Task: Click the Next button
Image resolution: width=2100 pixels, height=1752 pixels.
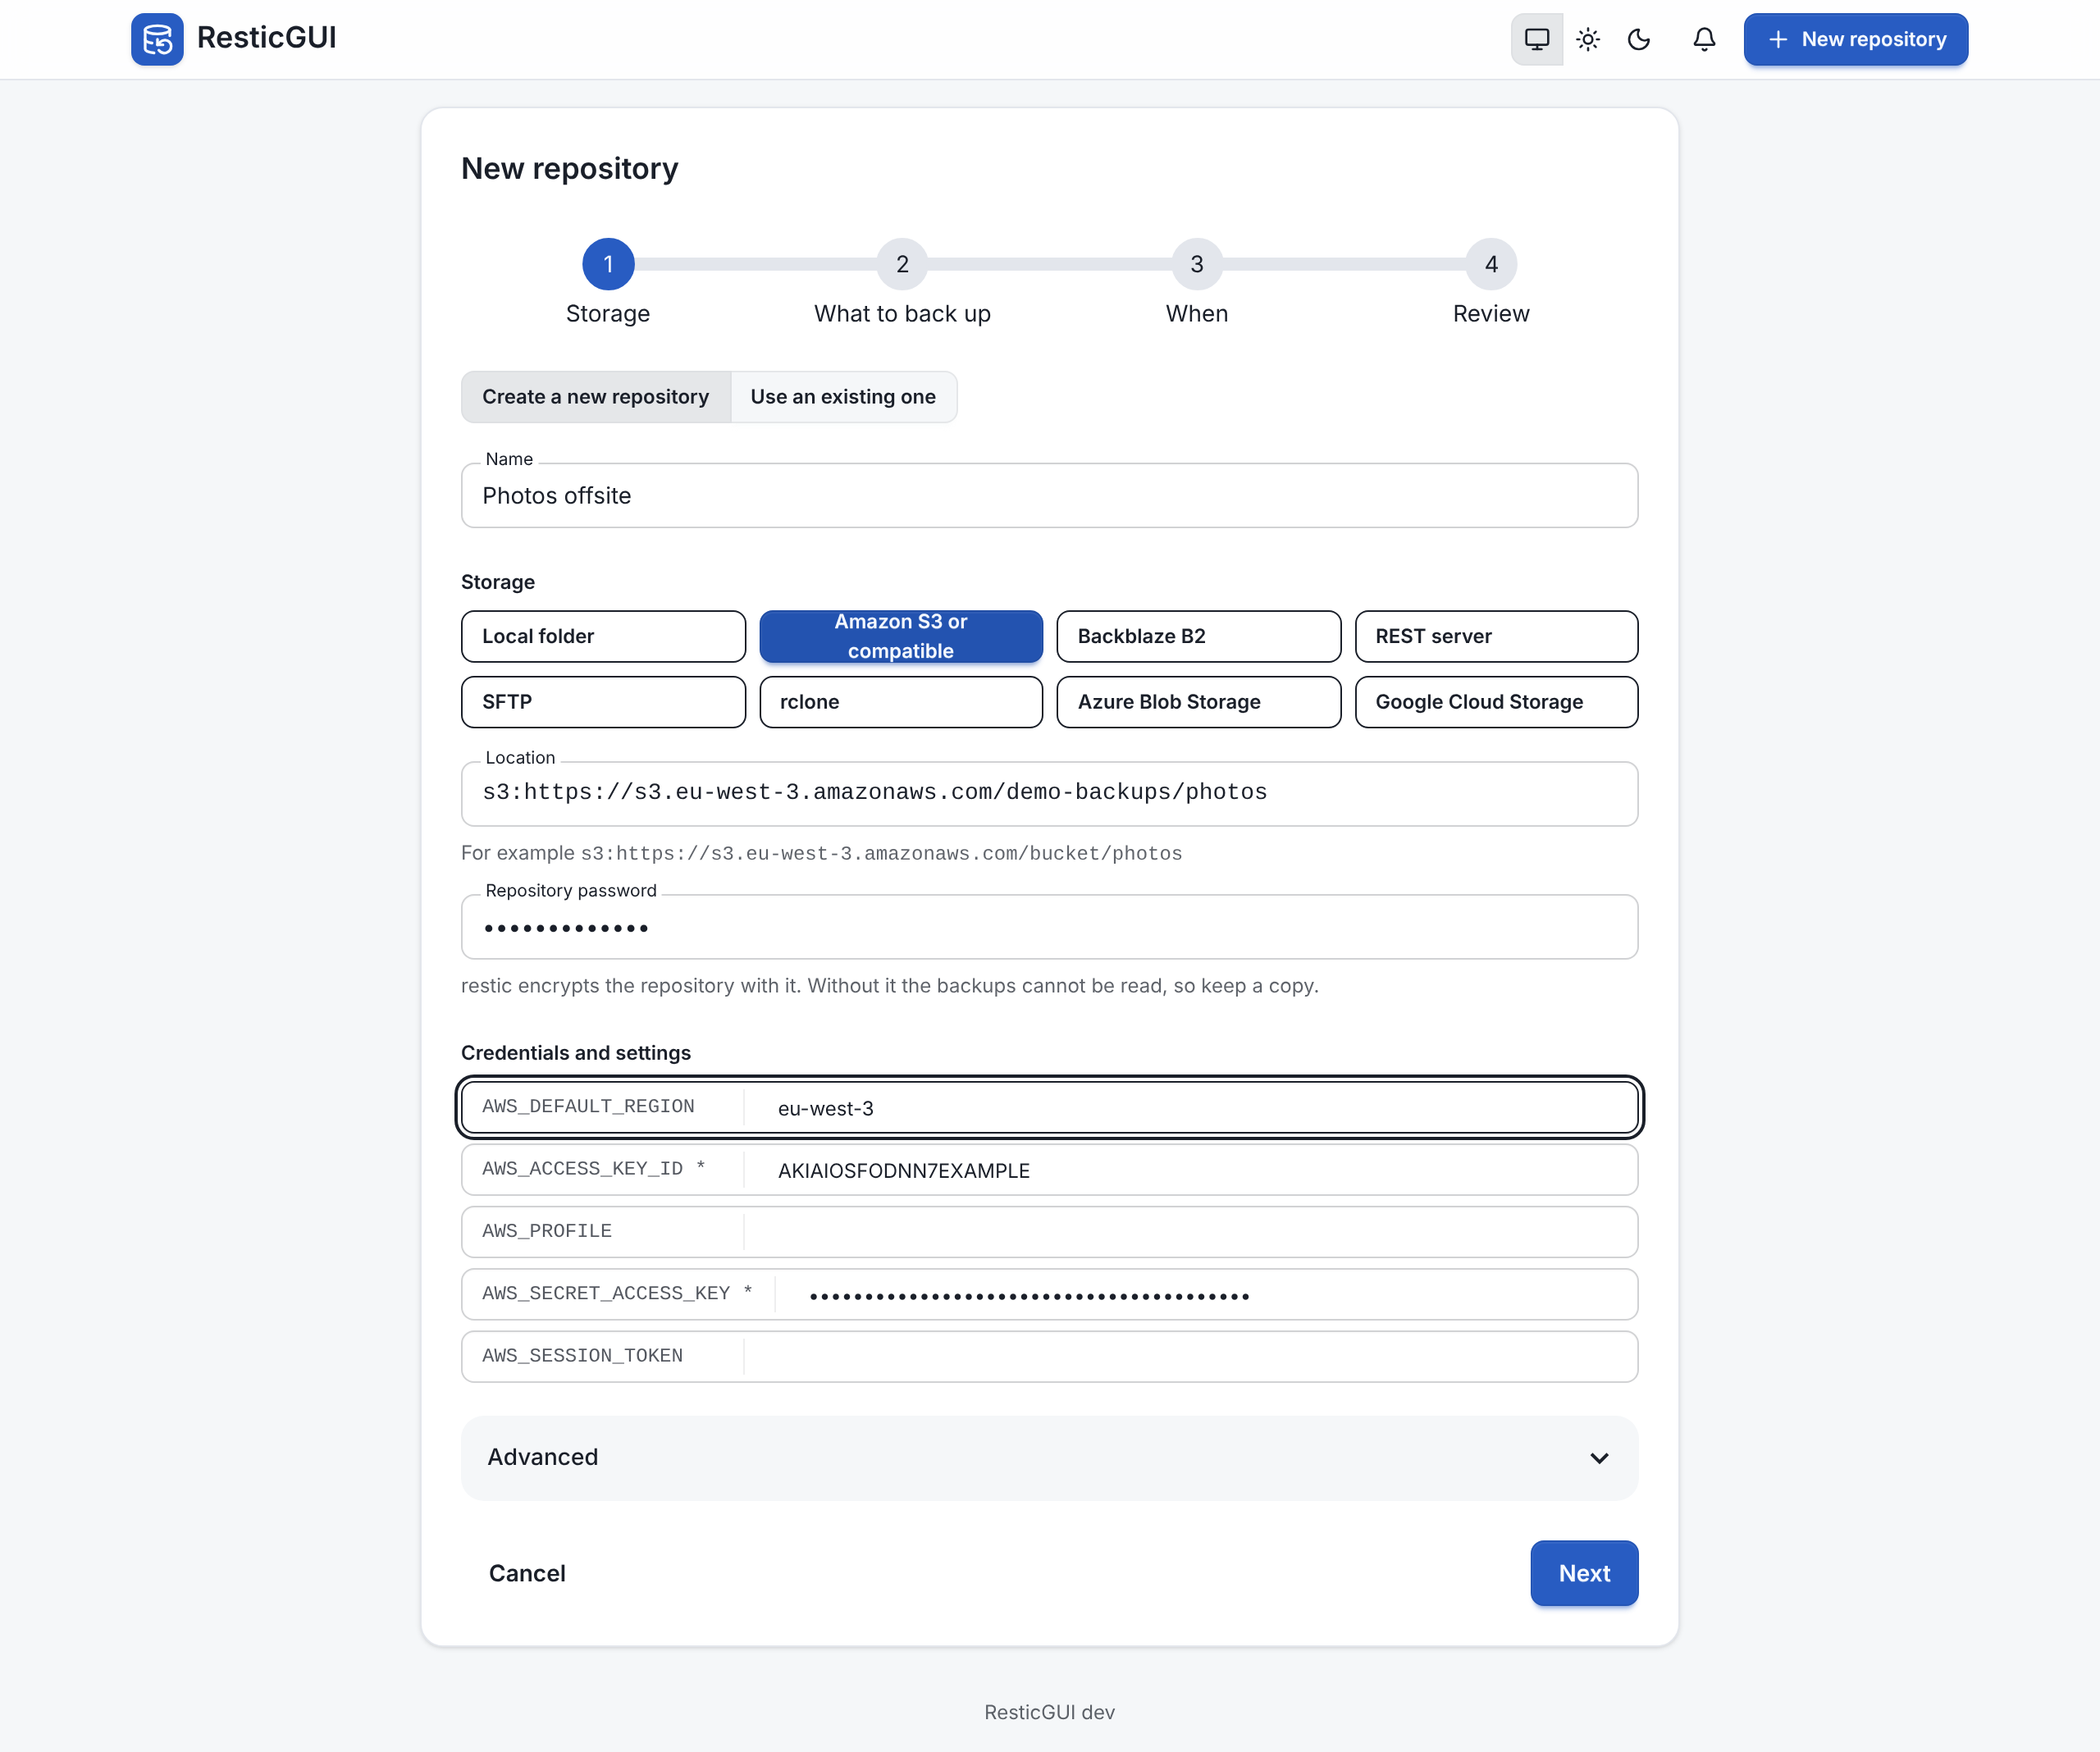Action: [x=1584, y=1573]
